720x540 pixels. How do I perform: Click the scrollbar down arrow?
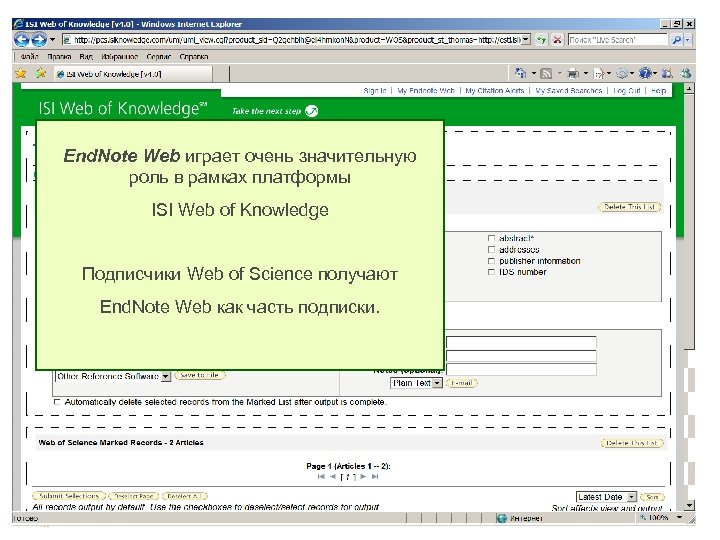tap(688, 506)
